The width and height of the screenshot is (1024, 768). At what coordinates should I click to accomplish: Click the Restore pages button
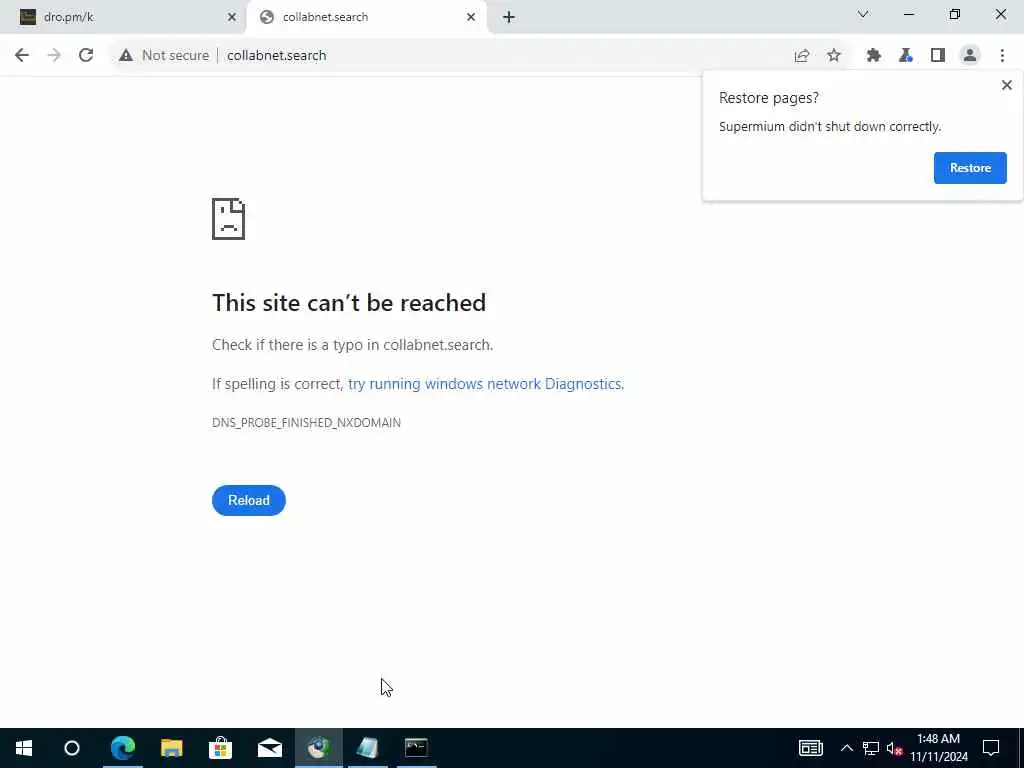point(970,168)
